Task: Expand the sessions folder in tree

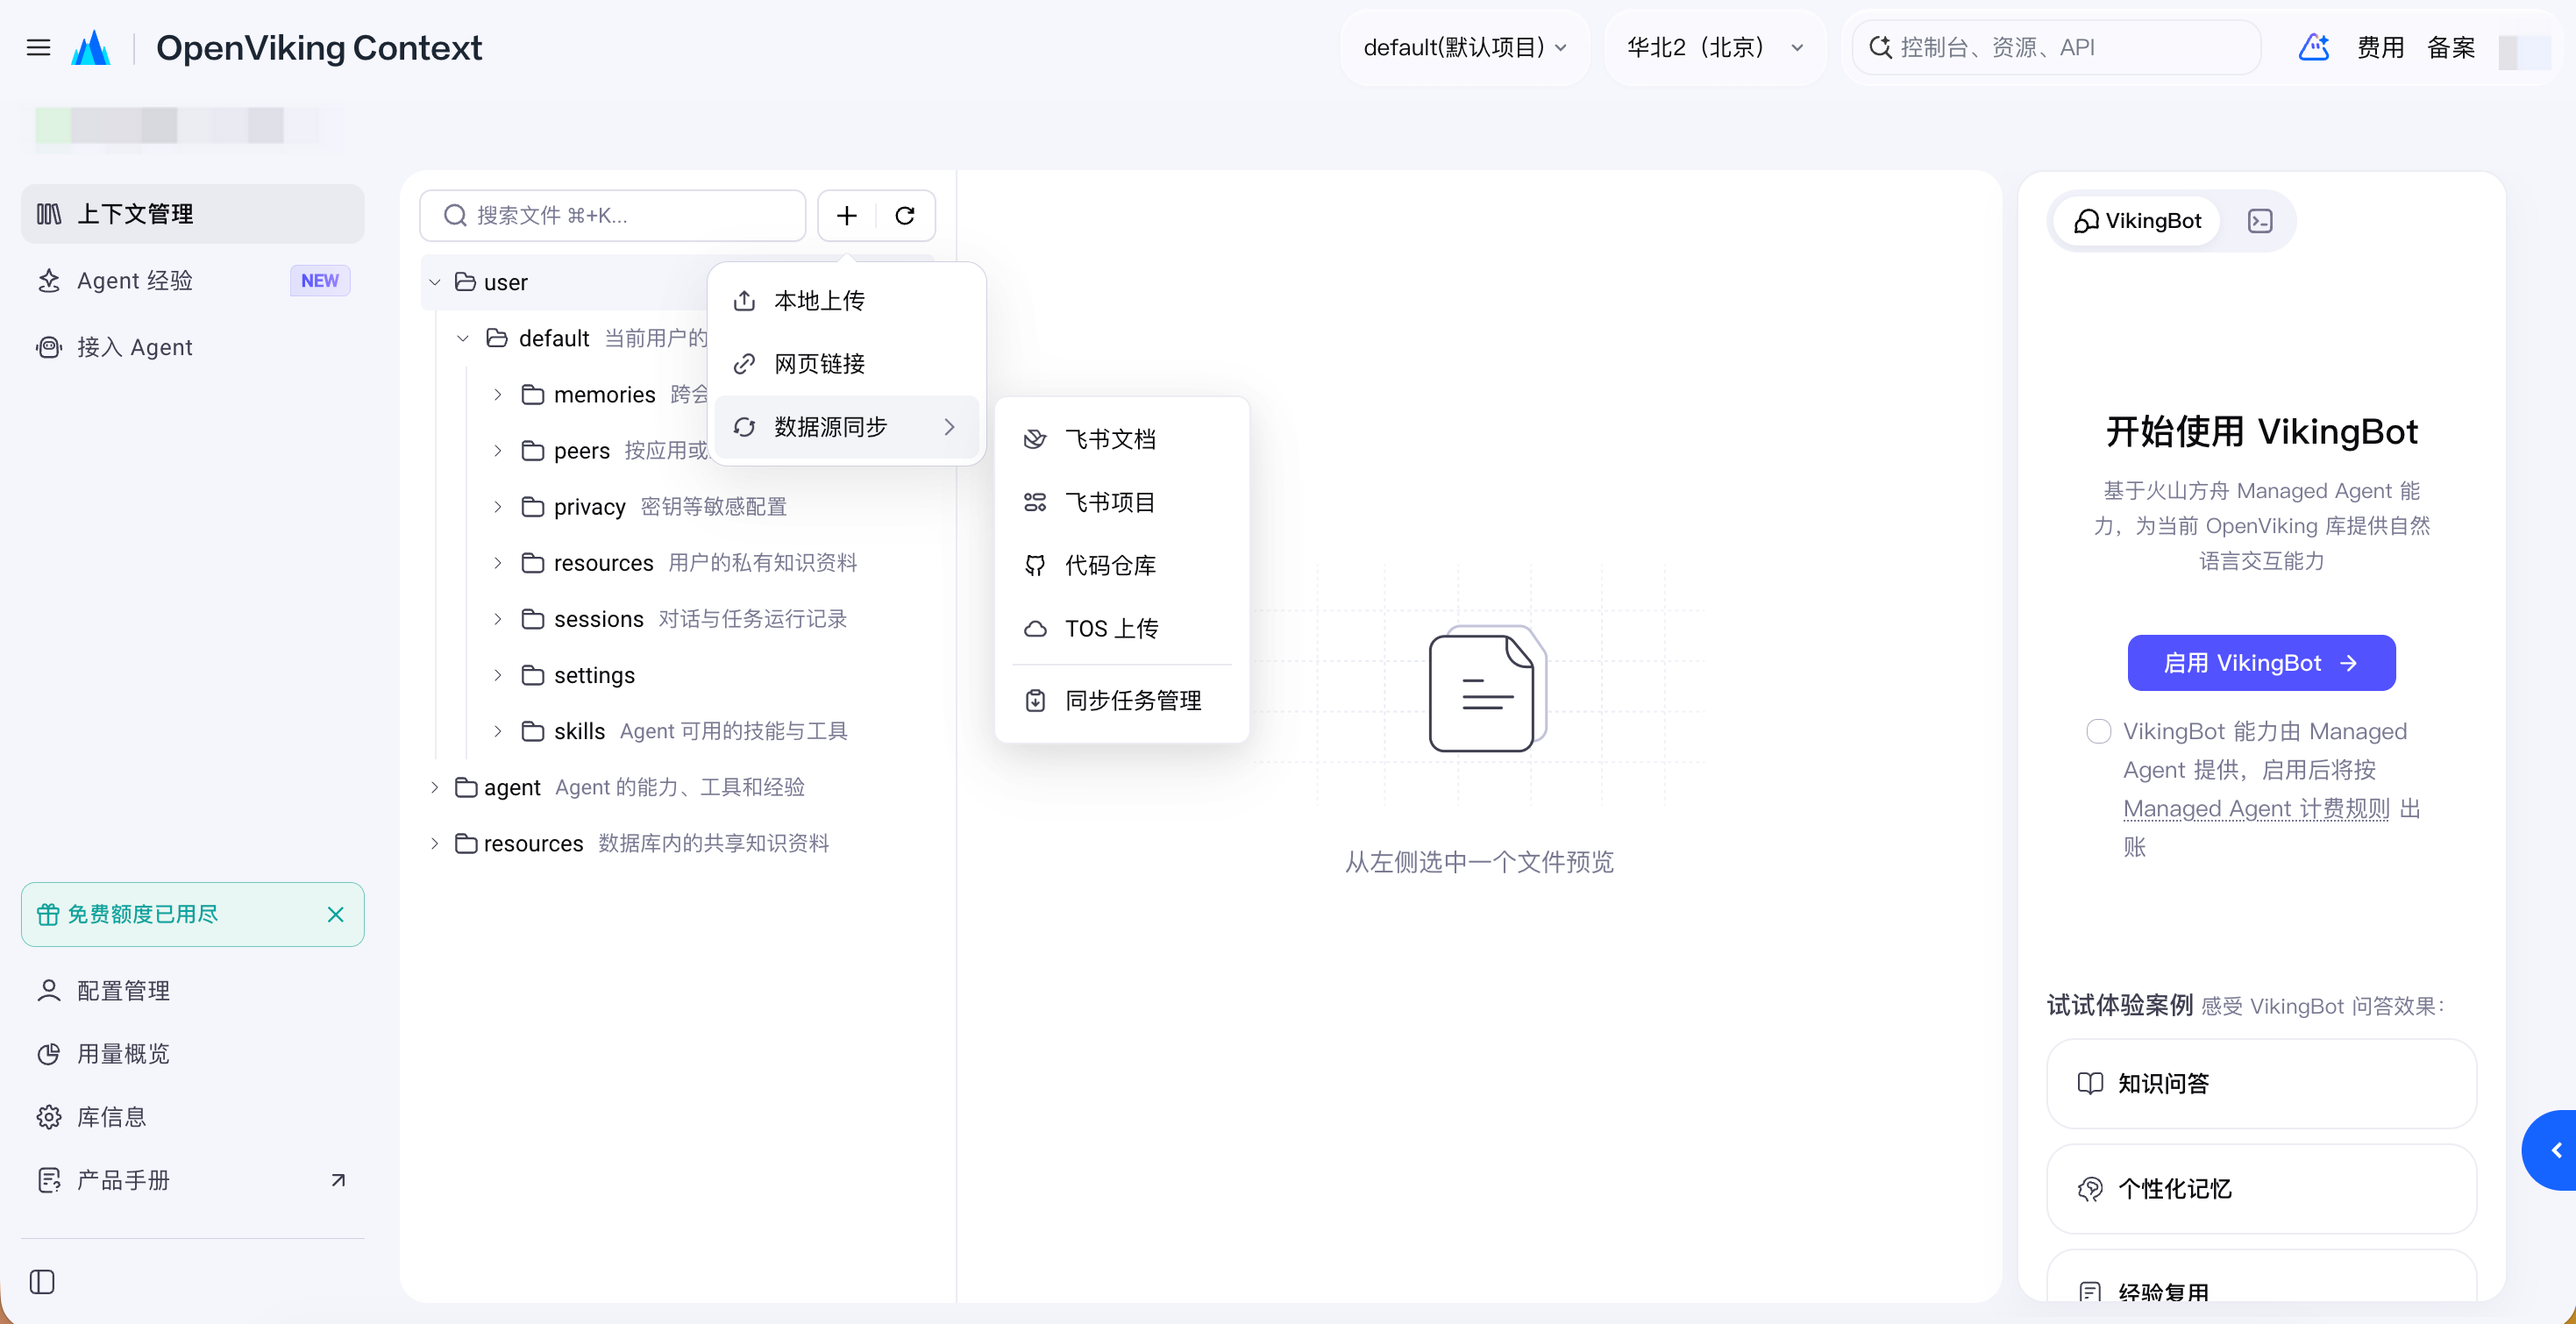Action: [x=498, y=619]
